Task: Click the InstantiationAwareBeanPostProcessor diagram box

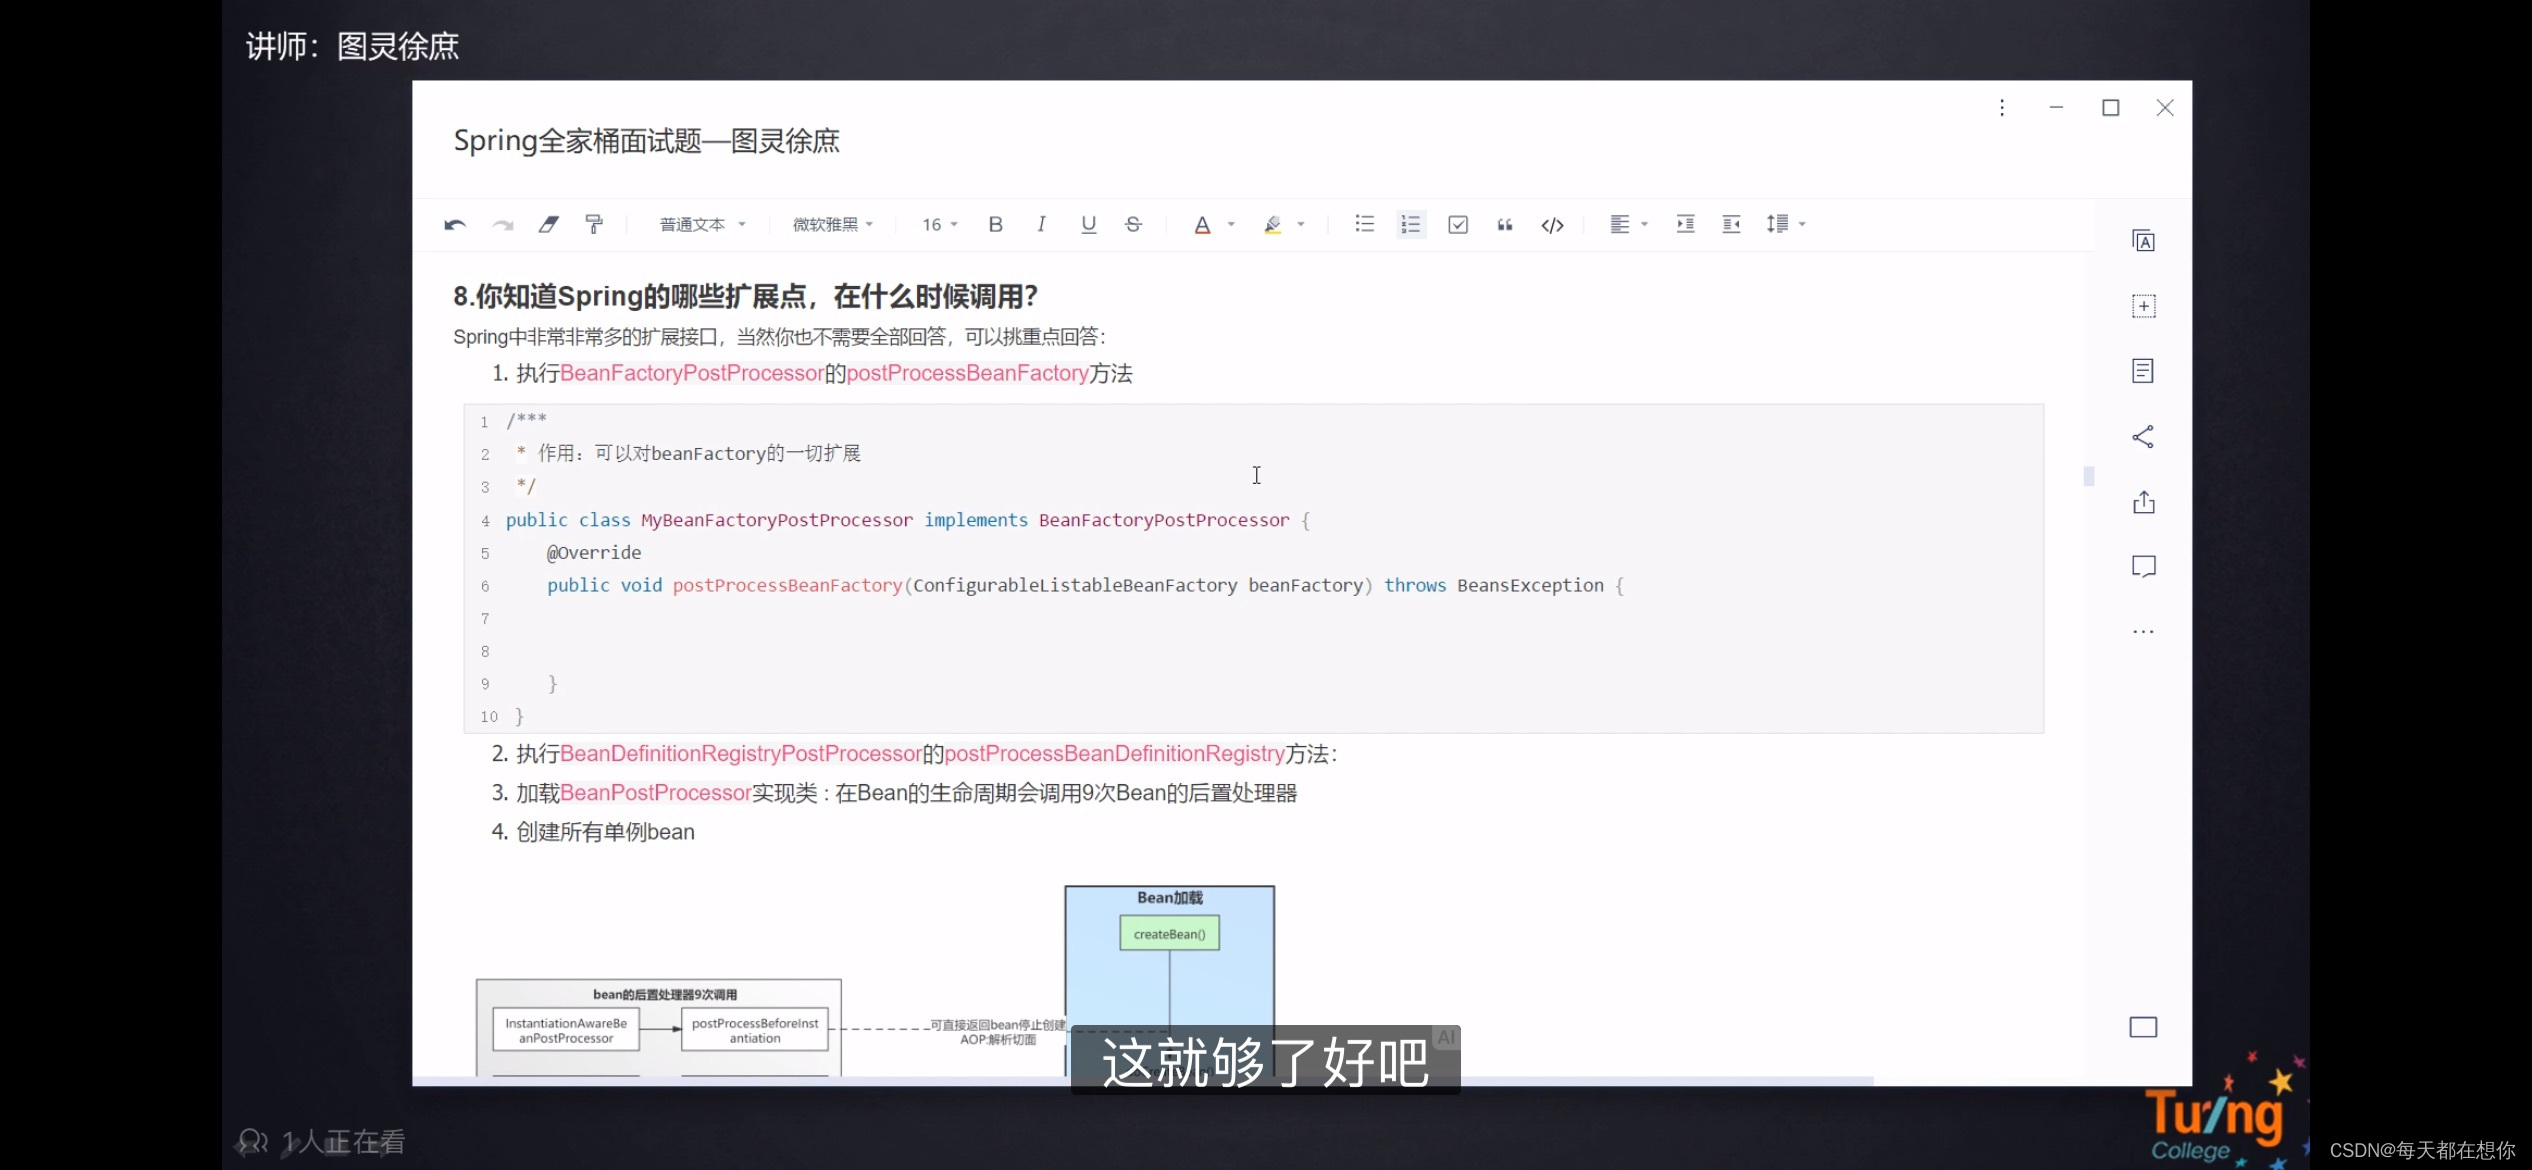Action: click(566, 1031)
